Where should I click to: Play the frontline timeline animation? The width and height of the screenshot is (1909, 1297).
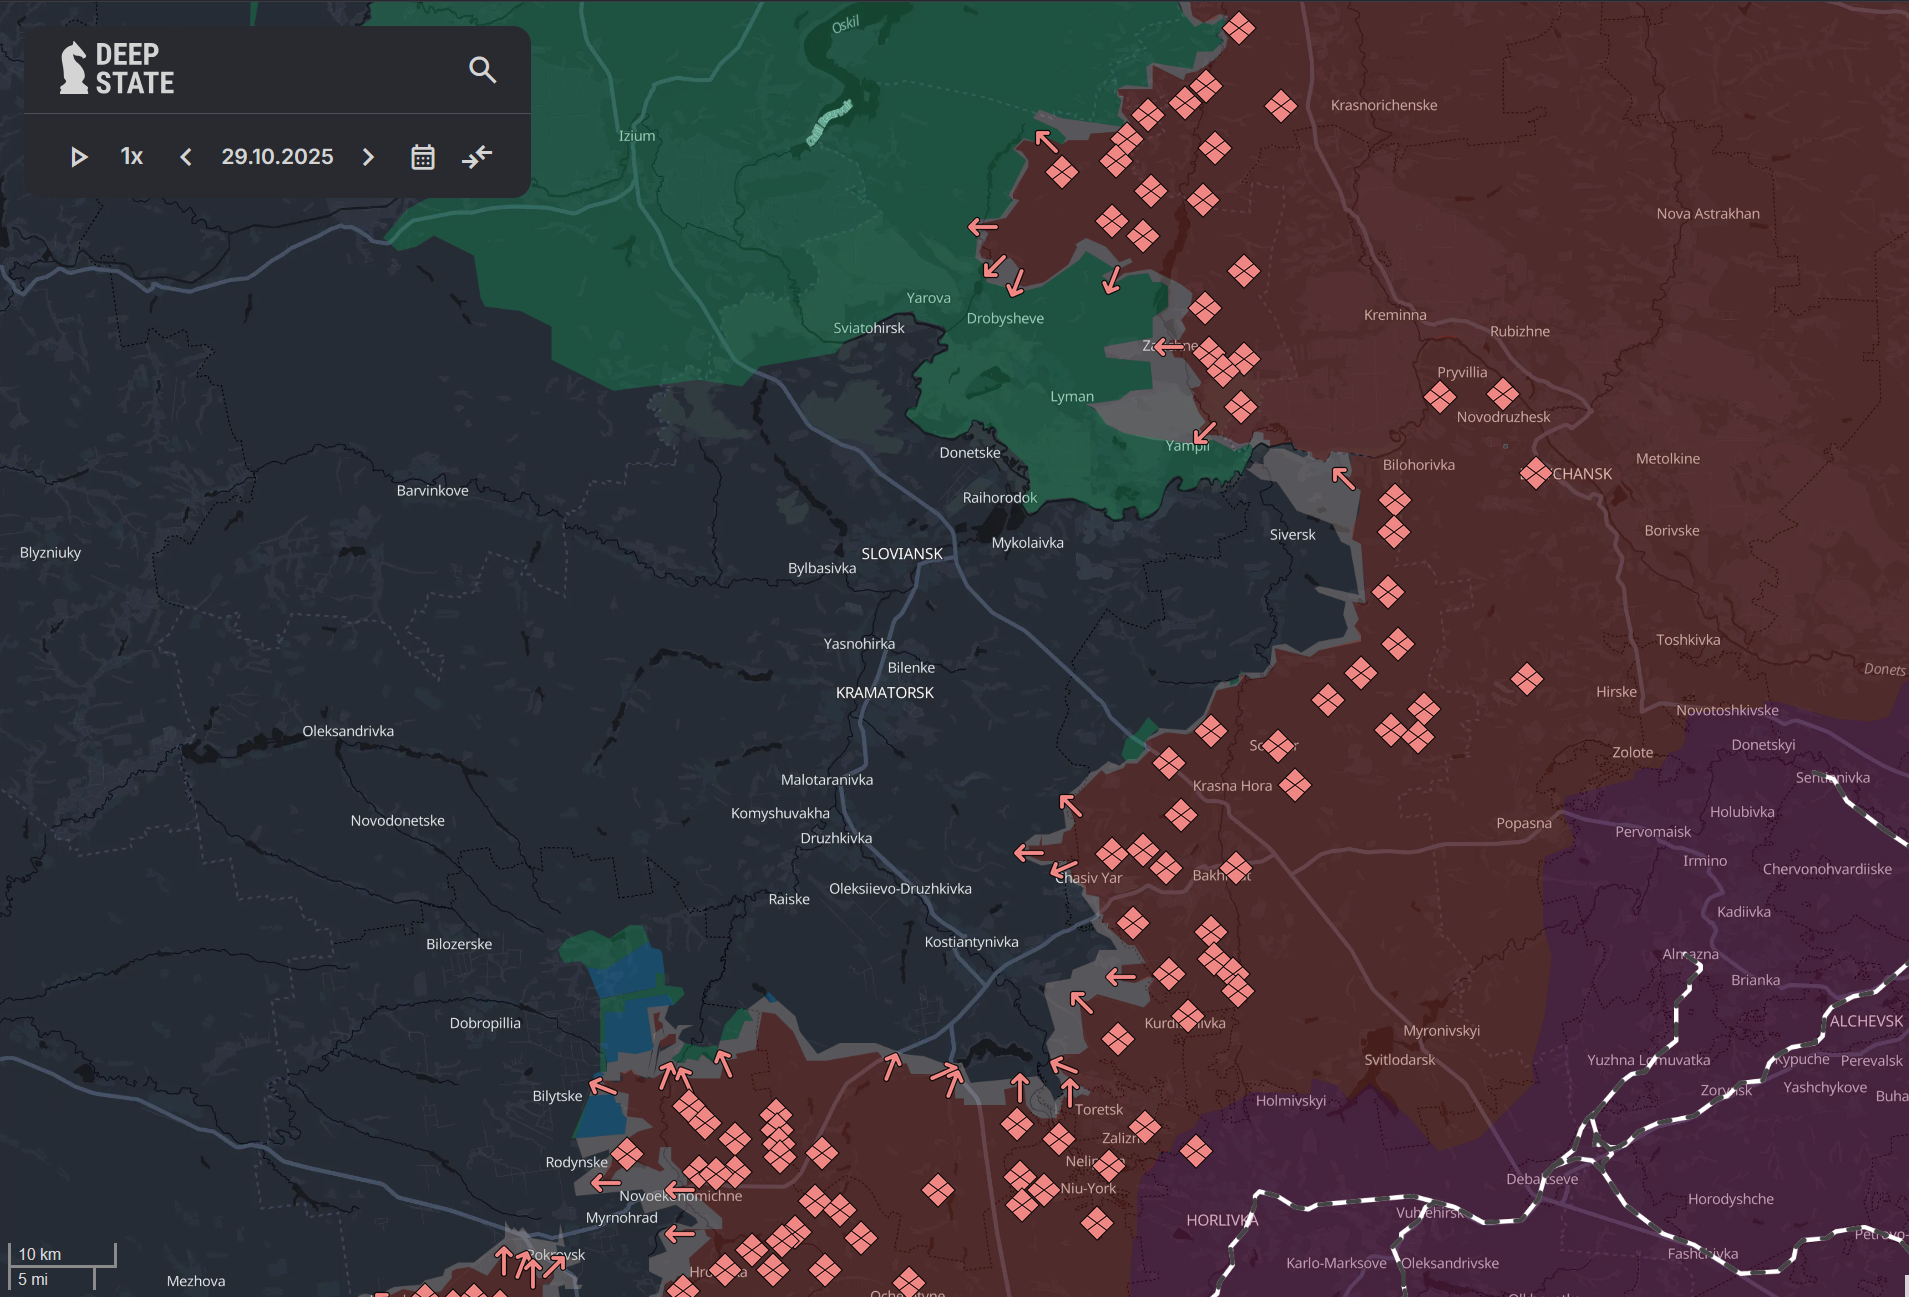pyautogui.click(x=80, y=156)
